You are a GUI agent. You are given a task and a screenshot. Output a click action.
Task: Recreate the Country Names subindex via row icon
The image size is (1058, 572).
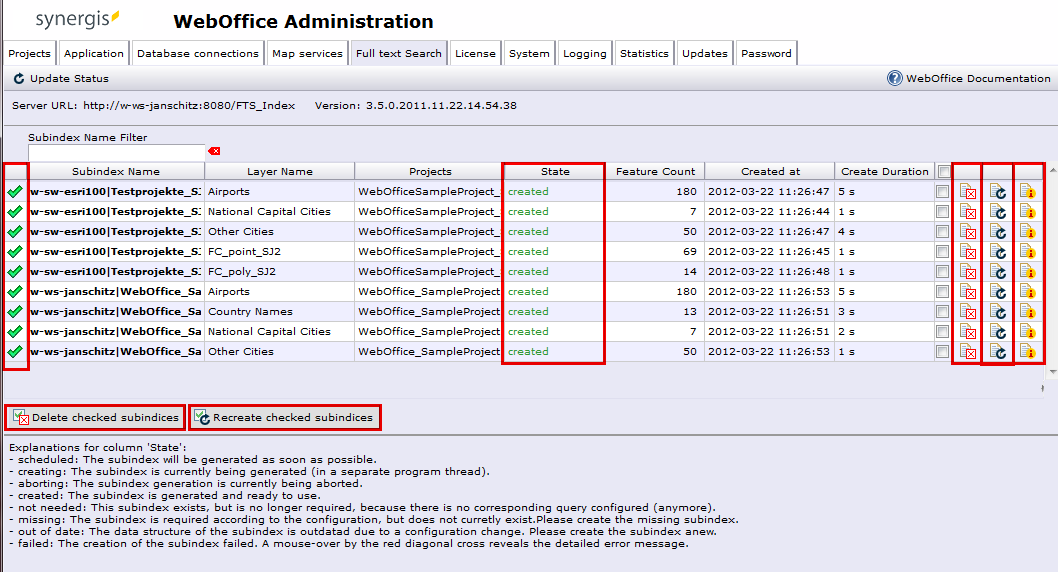[997, 312]
